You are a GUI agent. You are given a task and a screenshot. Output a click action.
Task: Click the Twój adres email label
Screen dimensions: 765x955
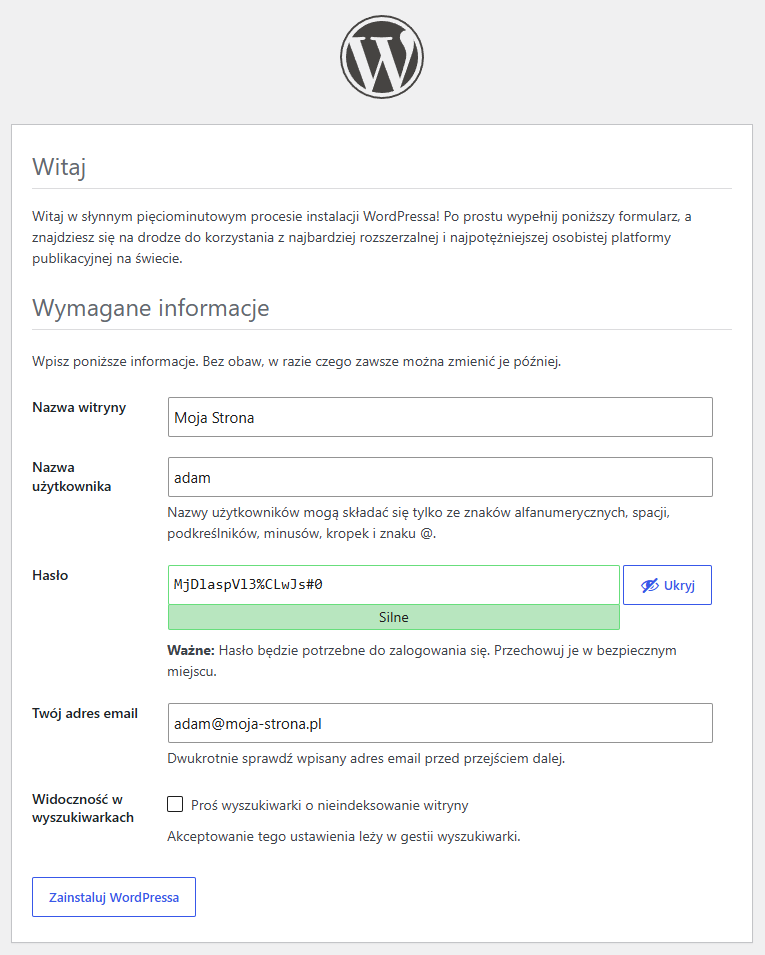tap(85, 713)
